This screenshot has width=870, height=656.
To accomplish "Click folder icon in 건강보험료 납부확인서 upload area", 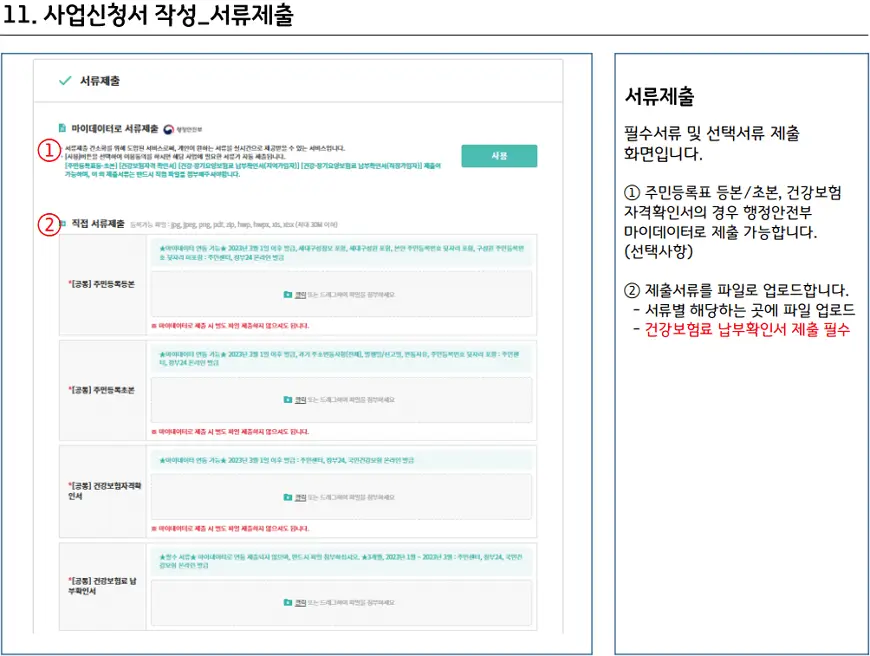I will point(288,602).
